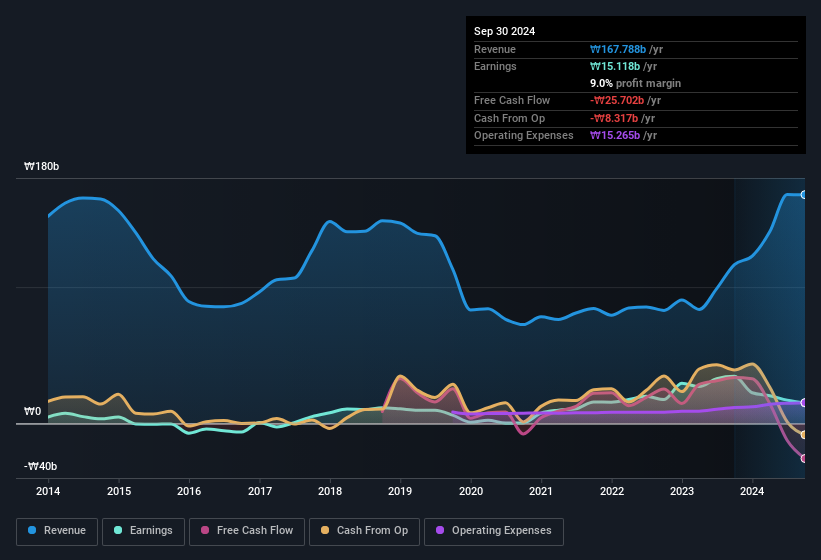Toggle the Free Cash Flow legend button
The height and width of the screenshot is (560, 821).
247,531
